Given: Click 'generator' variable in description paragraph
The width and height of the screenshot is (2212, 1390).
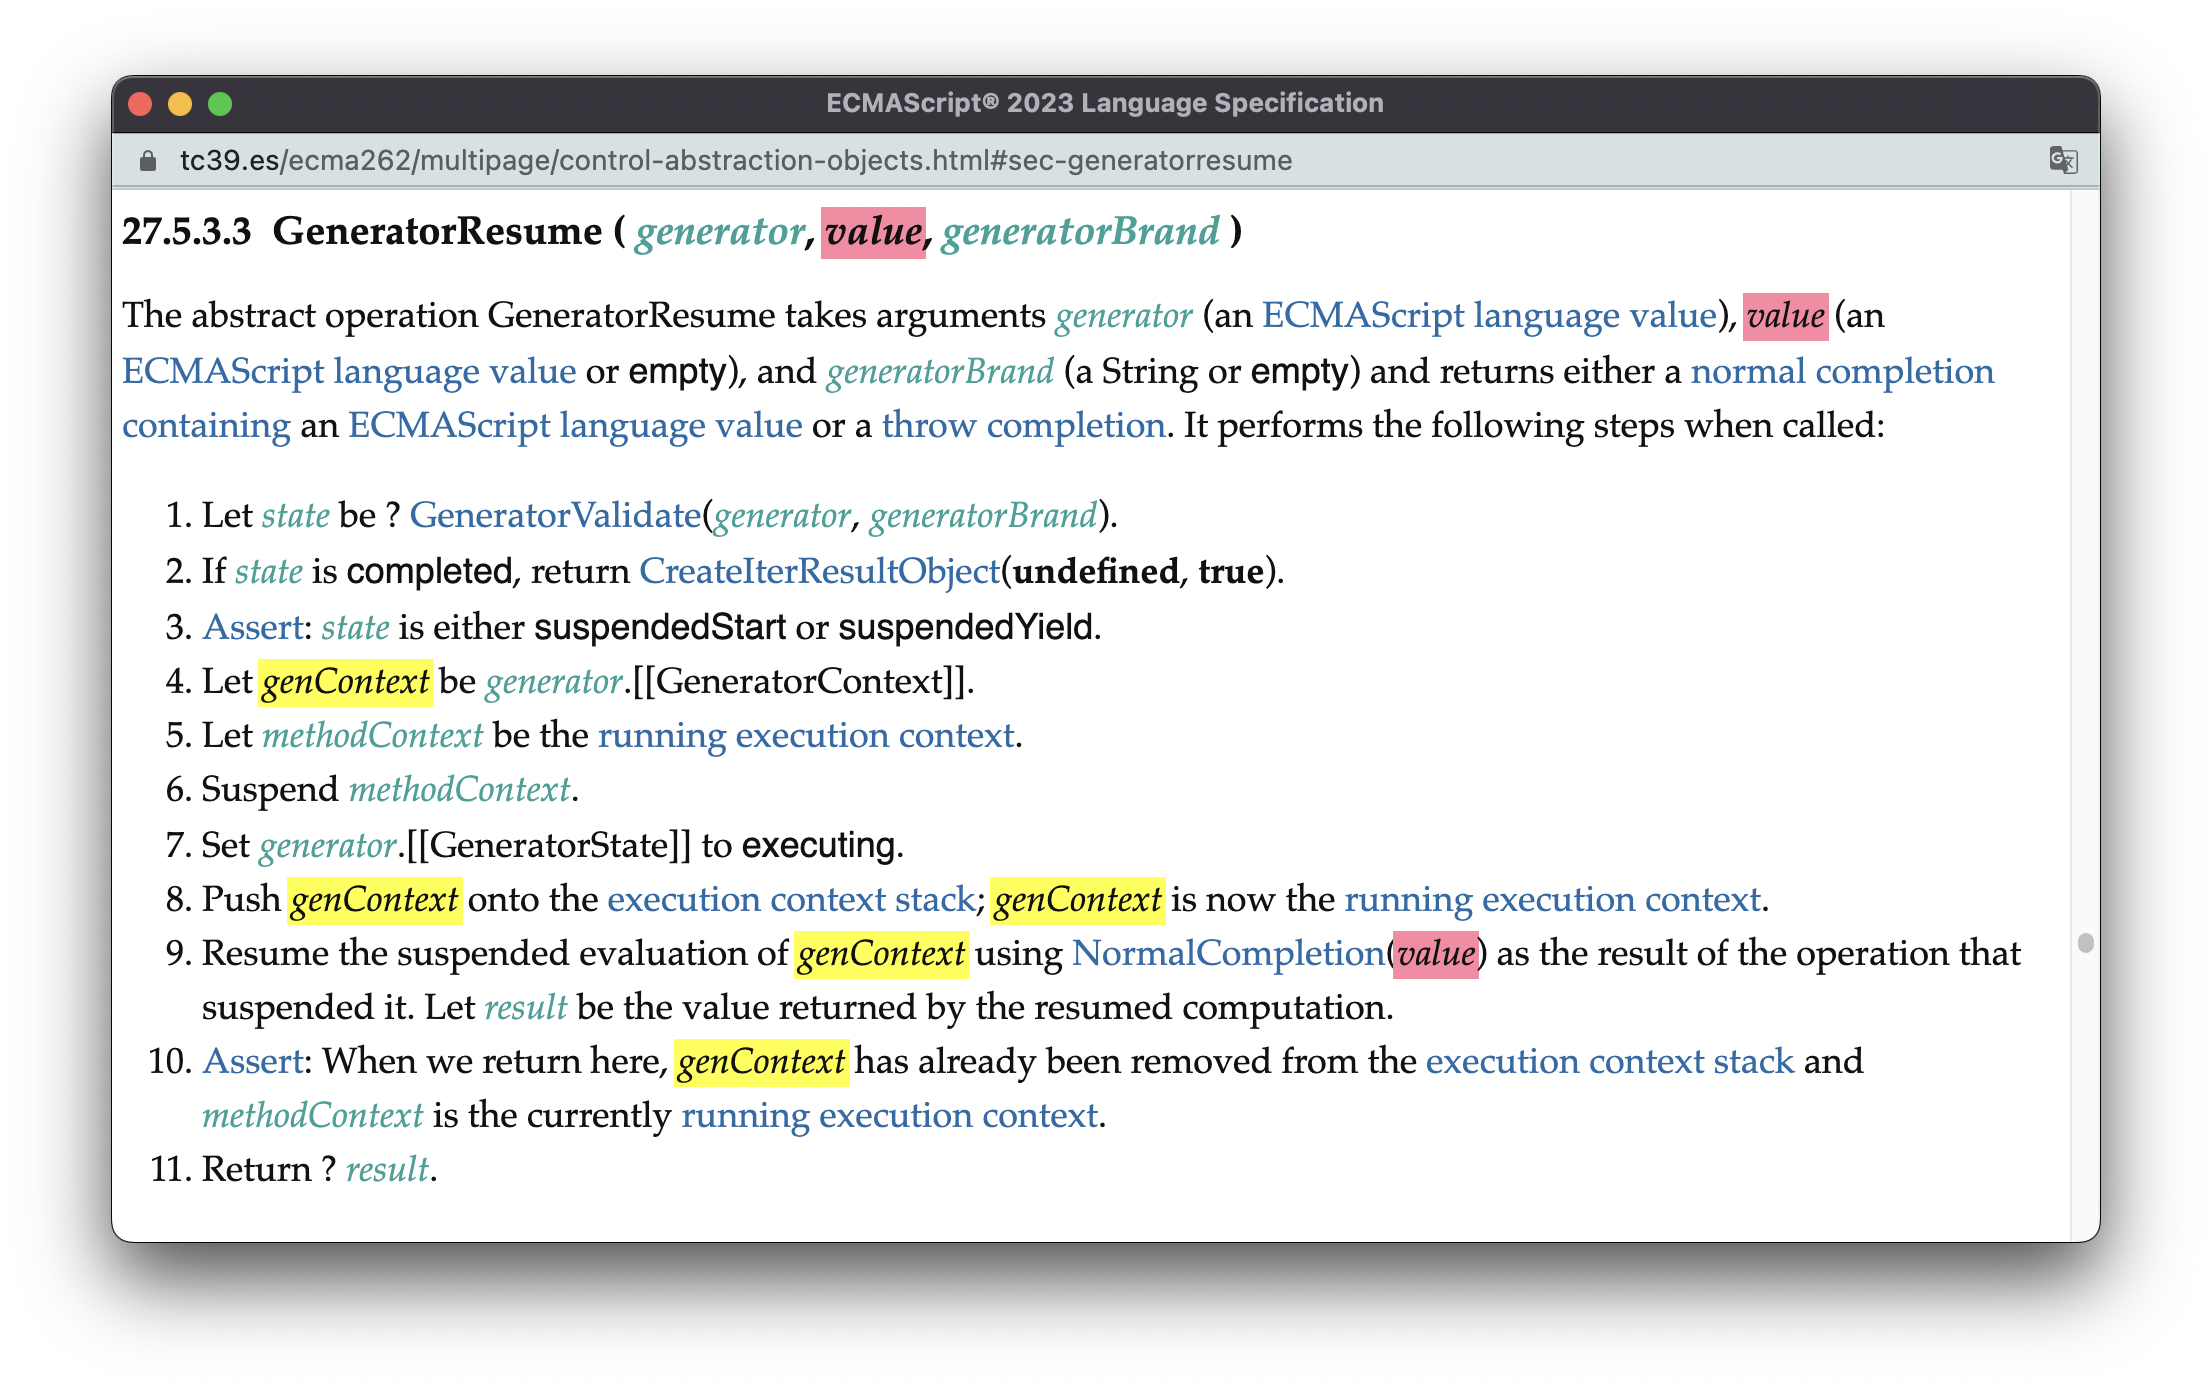Looking at the screenshot, I should click(1124, 316).
